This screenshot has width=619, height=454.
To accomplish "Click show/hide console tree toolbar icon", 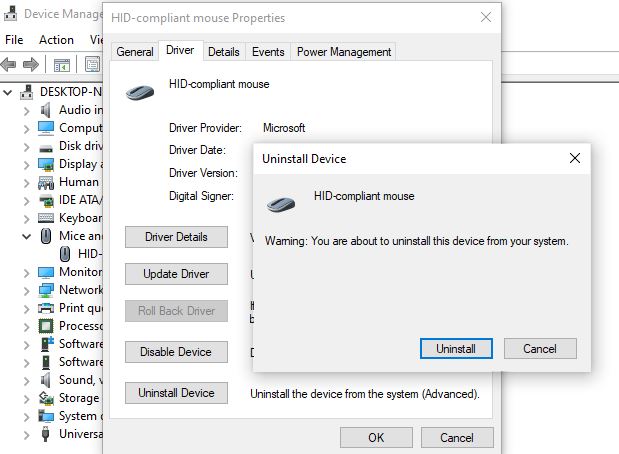I will click(62, 65).
